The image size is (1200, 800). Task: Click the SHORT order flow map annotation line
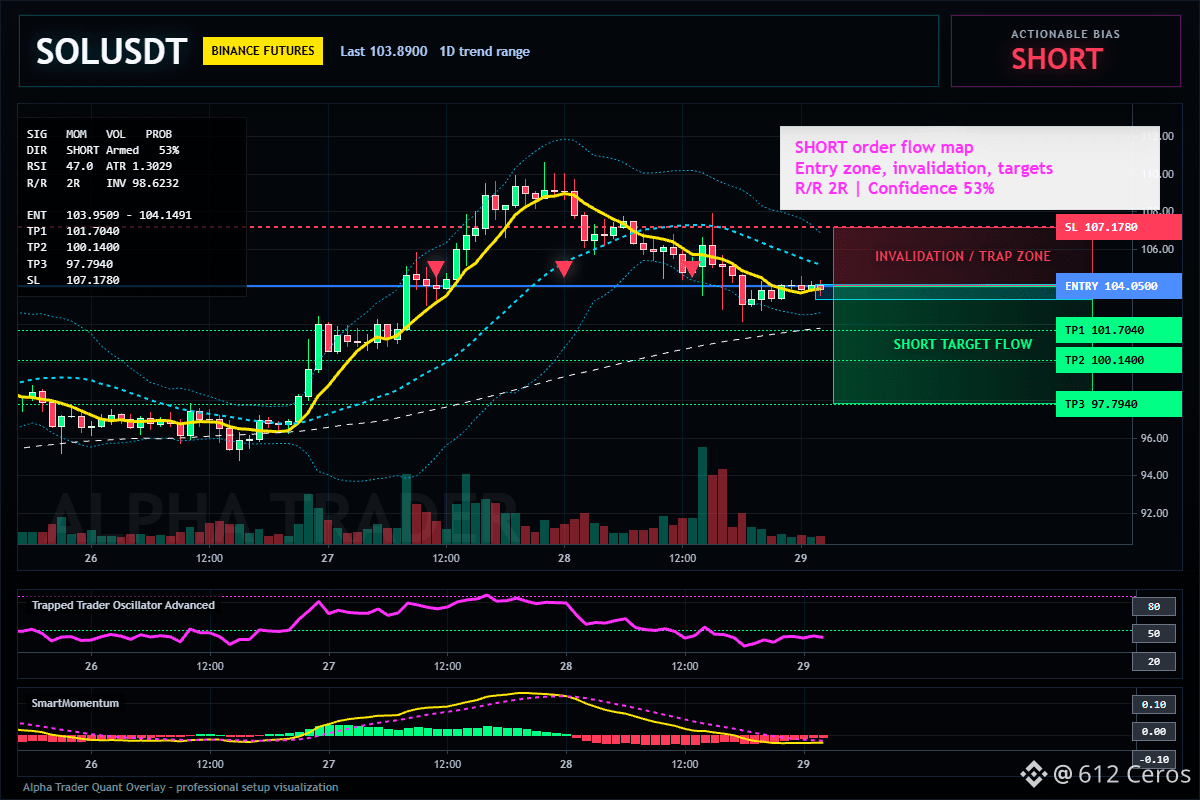tap(884, 148)
